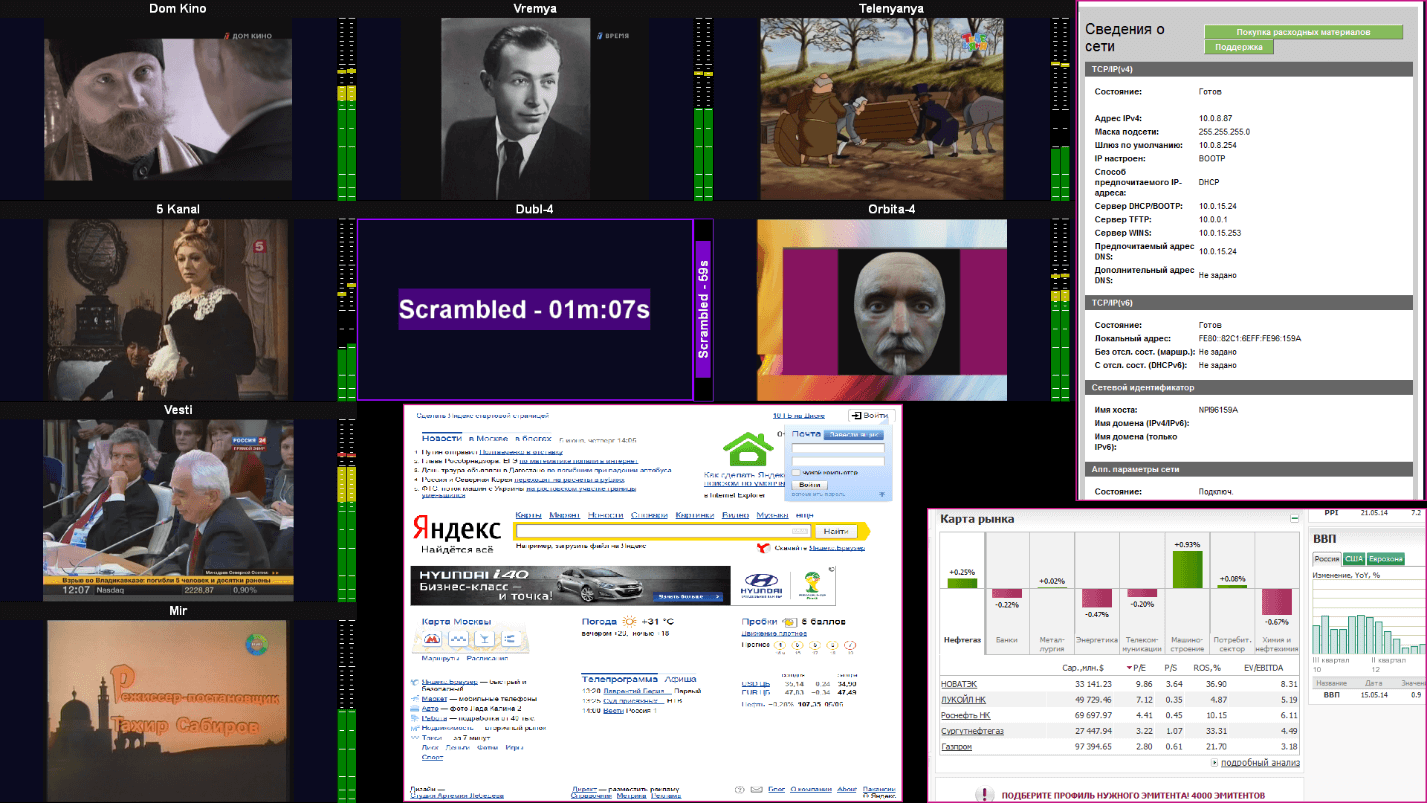
Task: Click the host name value NPI96159A
Action: tap(1218, 410)
